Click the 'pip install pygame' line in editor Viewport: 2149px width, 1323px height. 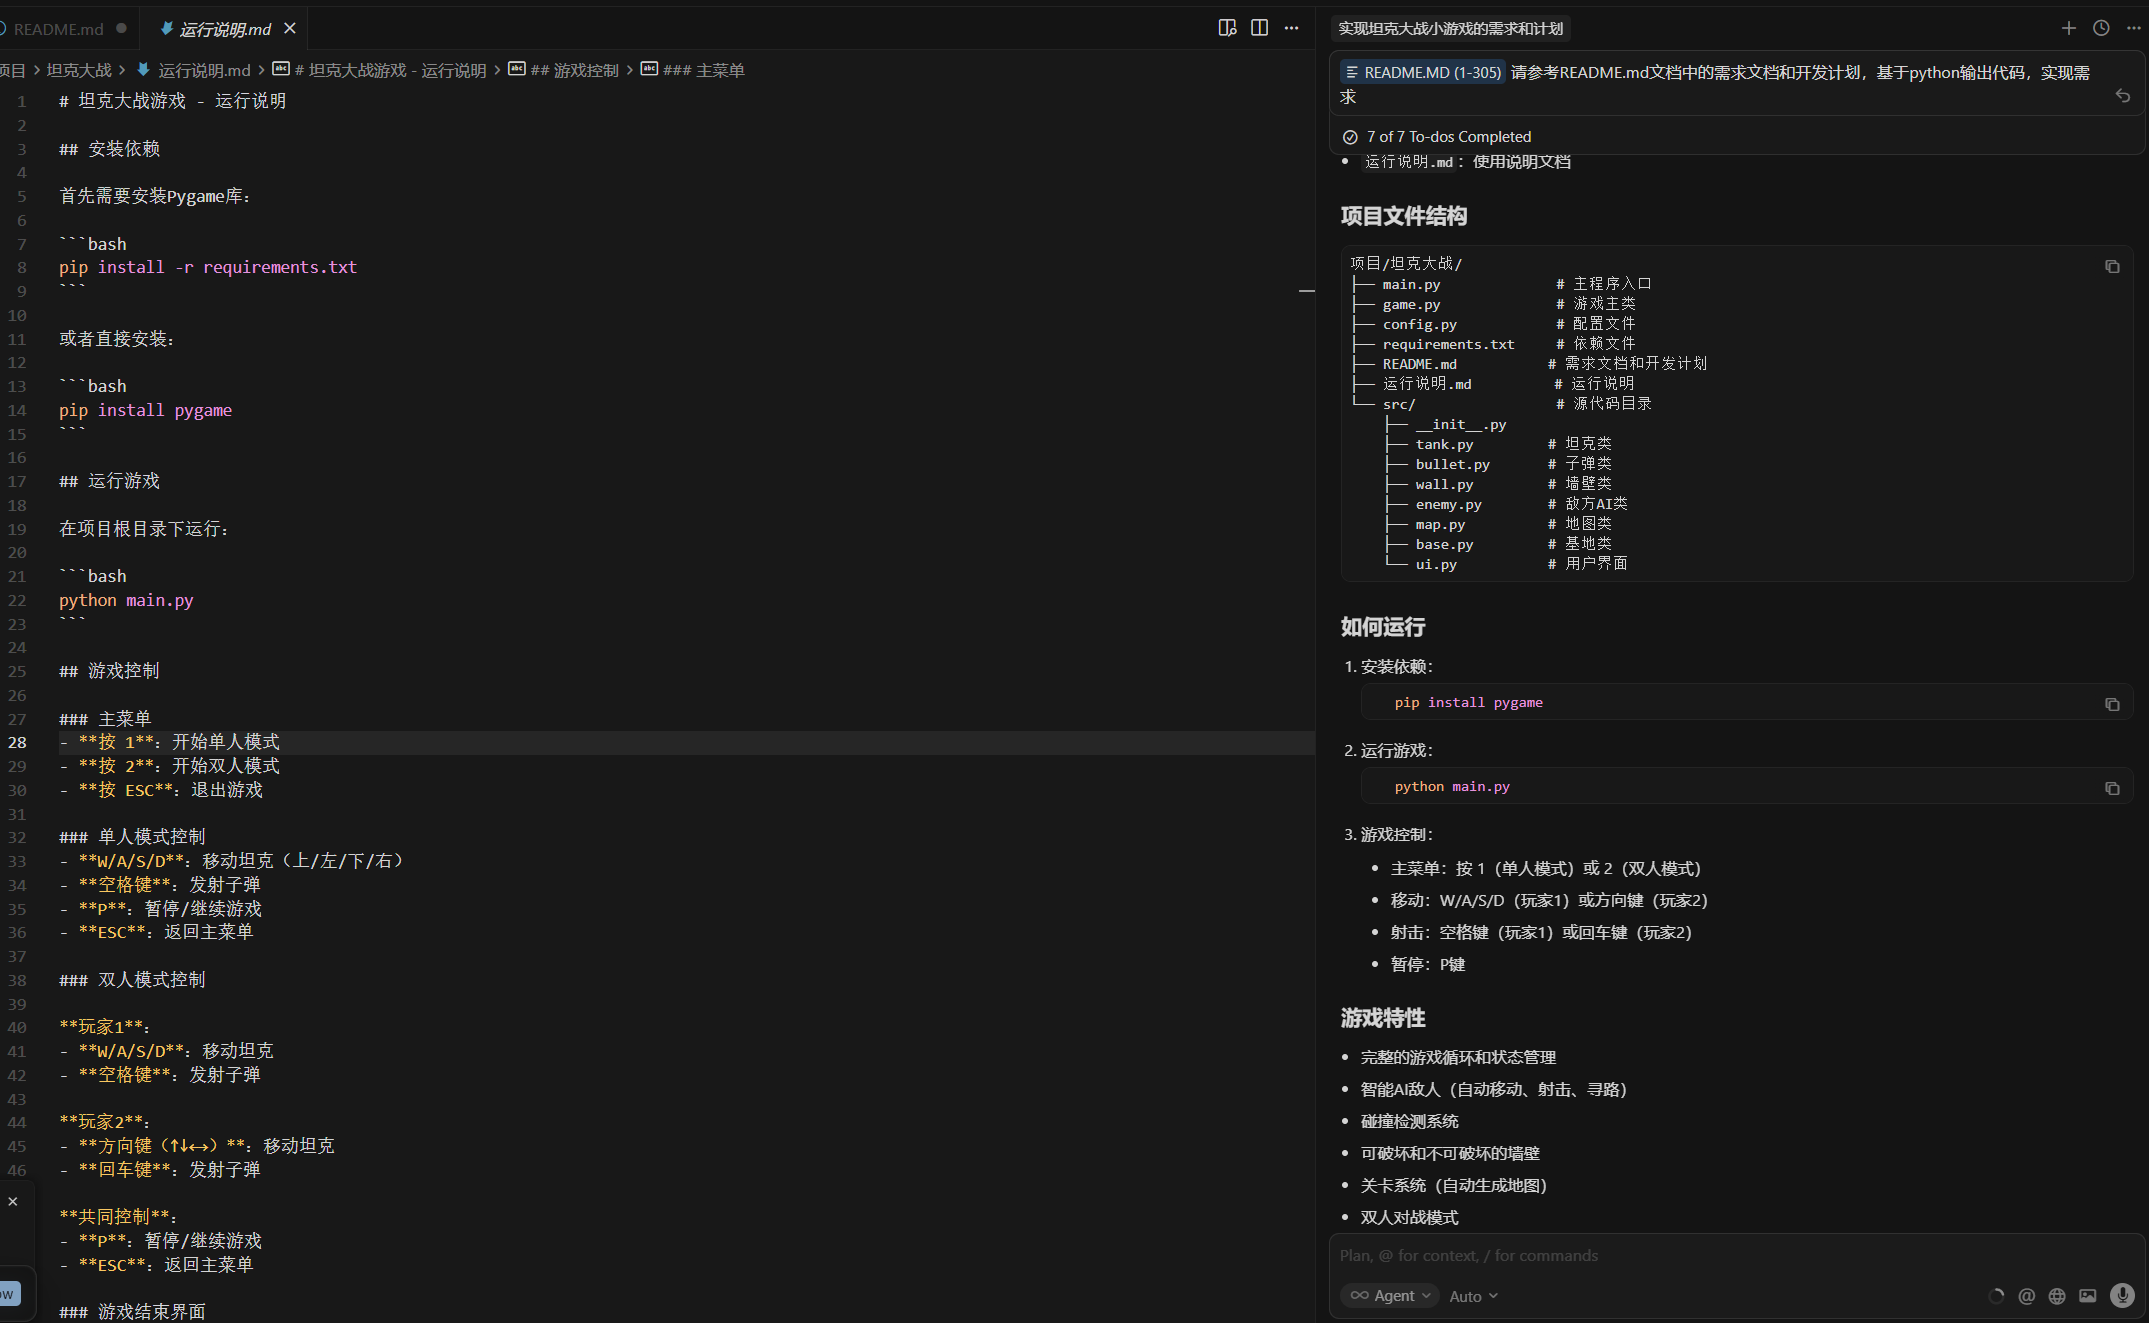click(x=145, y=410)
